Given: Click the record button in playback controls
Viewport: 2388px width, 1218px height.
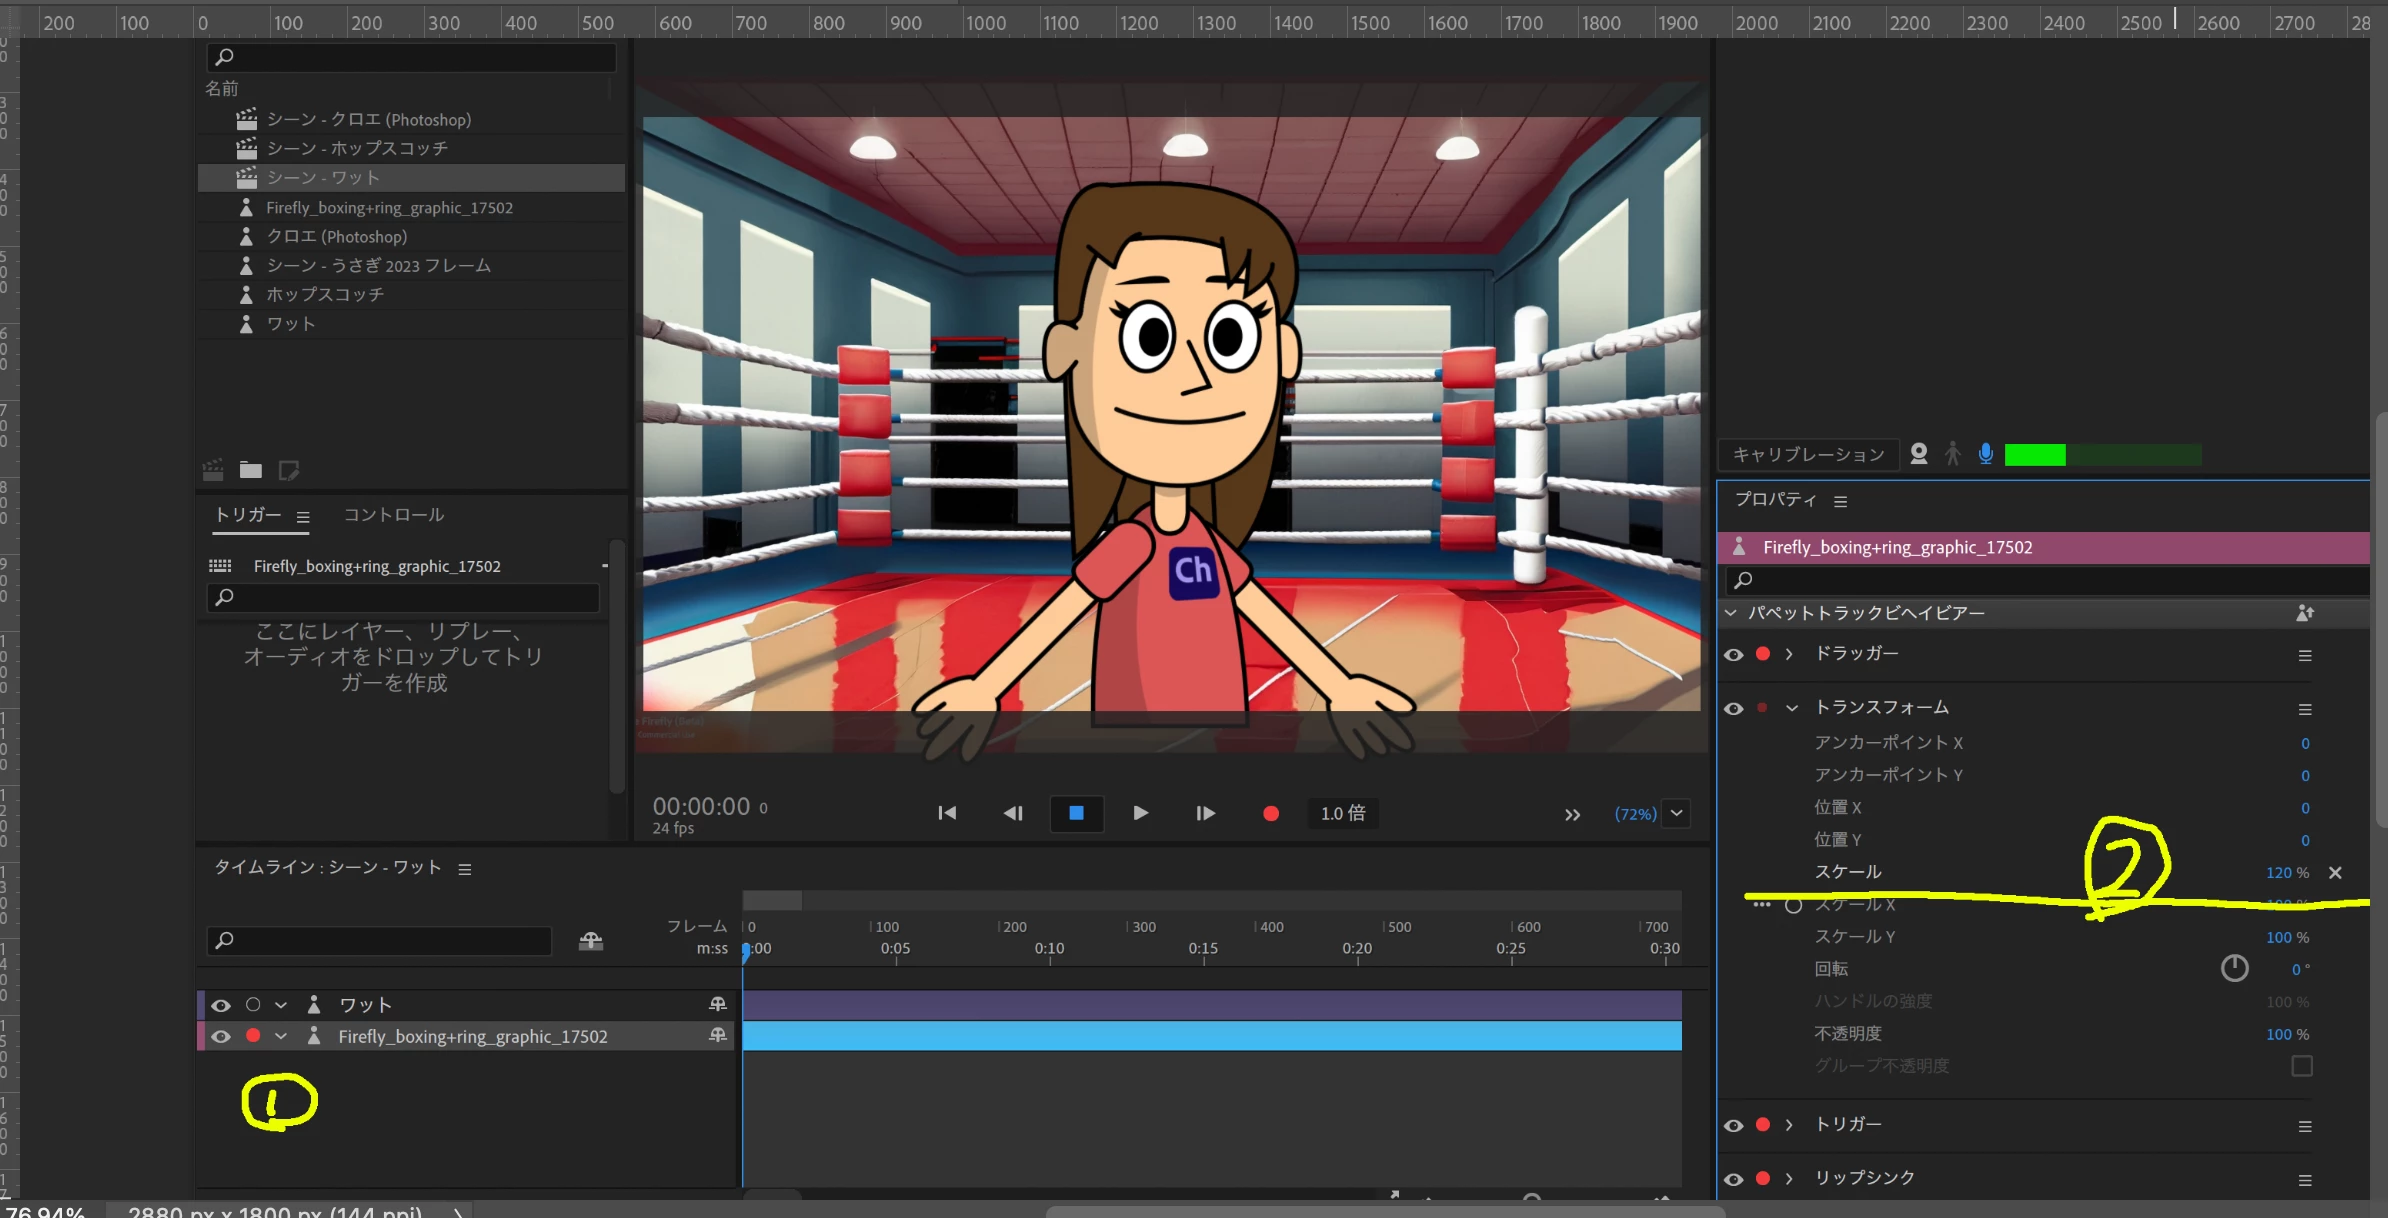Looking at the screenshot, I should click(1270, 814).
